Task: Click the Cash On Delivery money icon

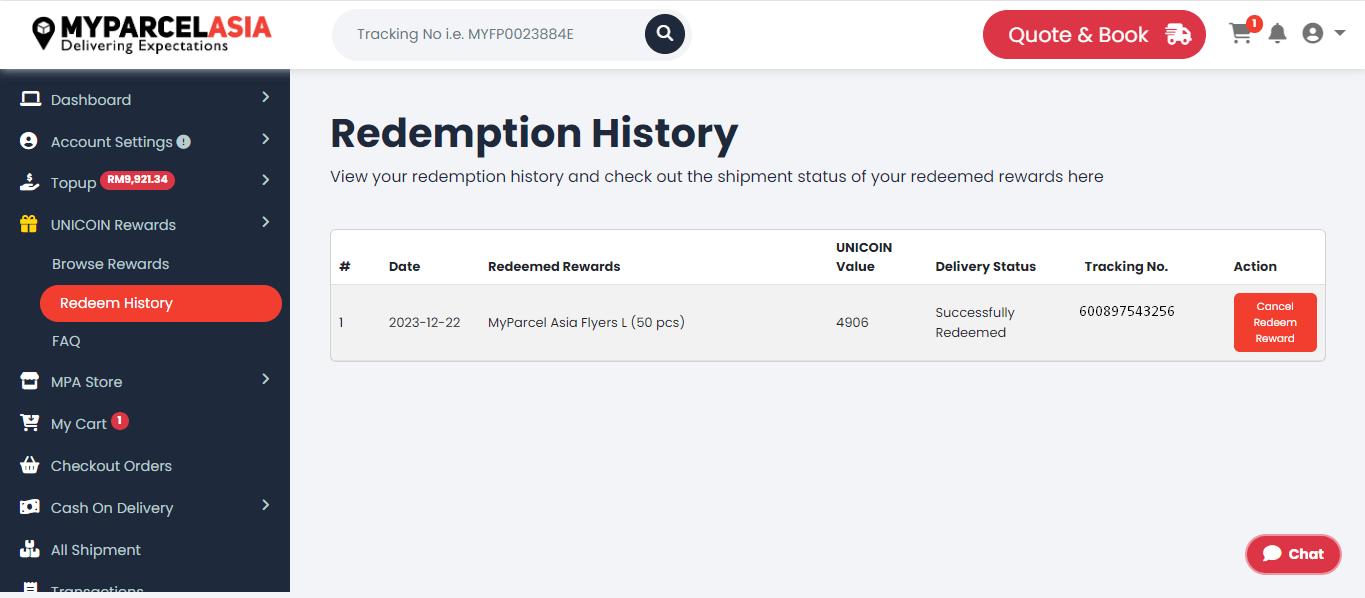Action: (x=30, y=507)
